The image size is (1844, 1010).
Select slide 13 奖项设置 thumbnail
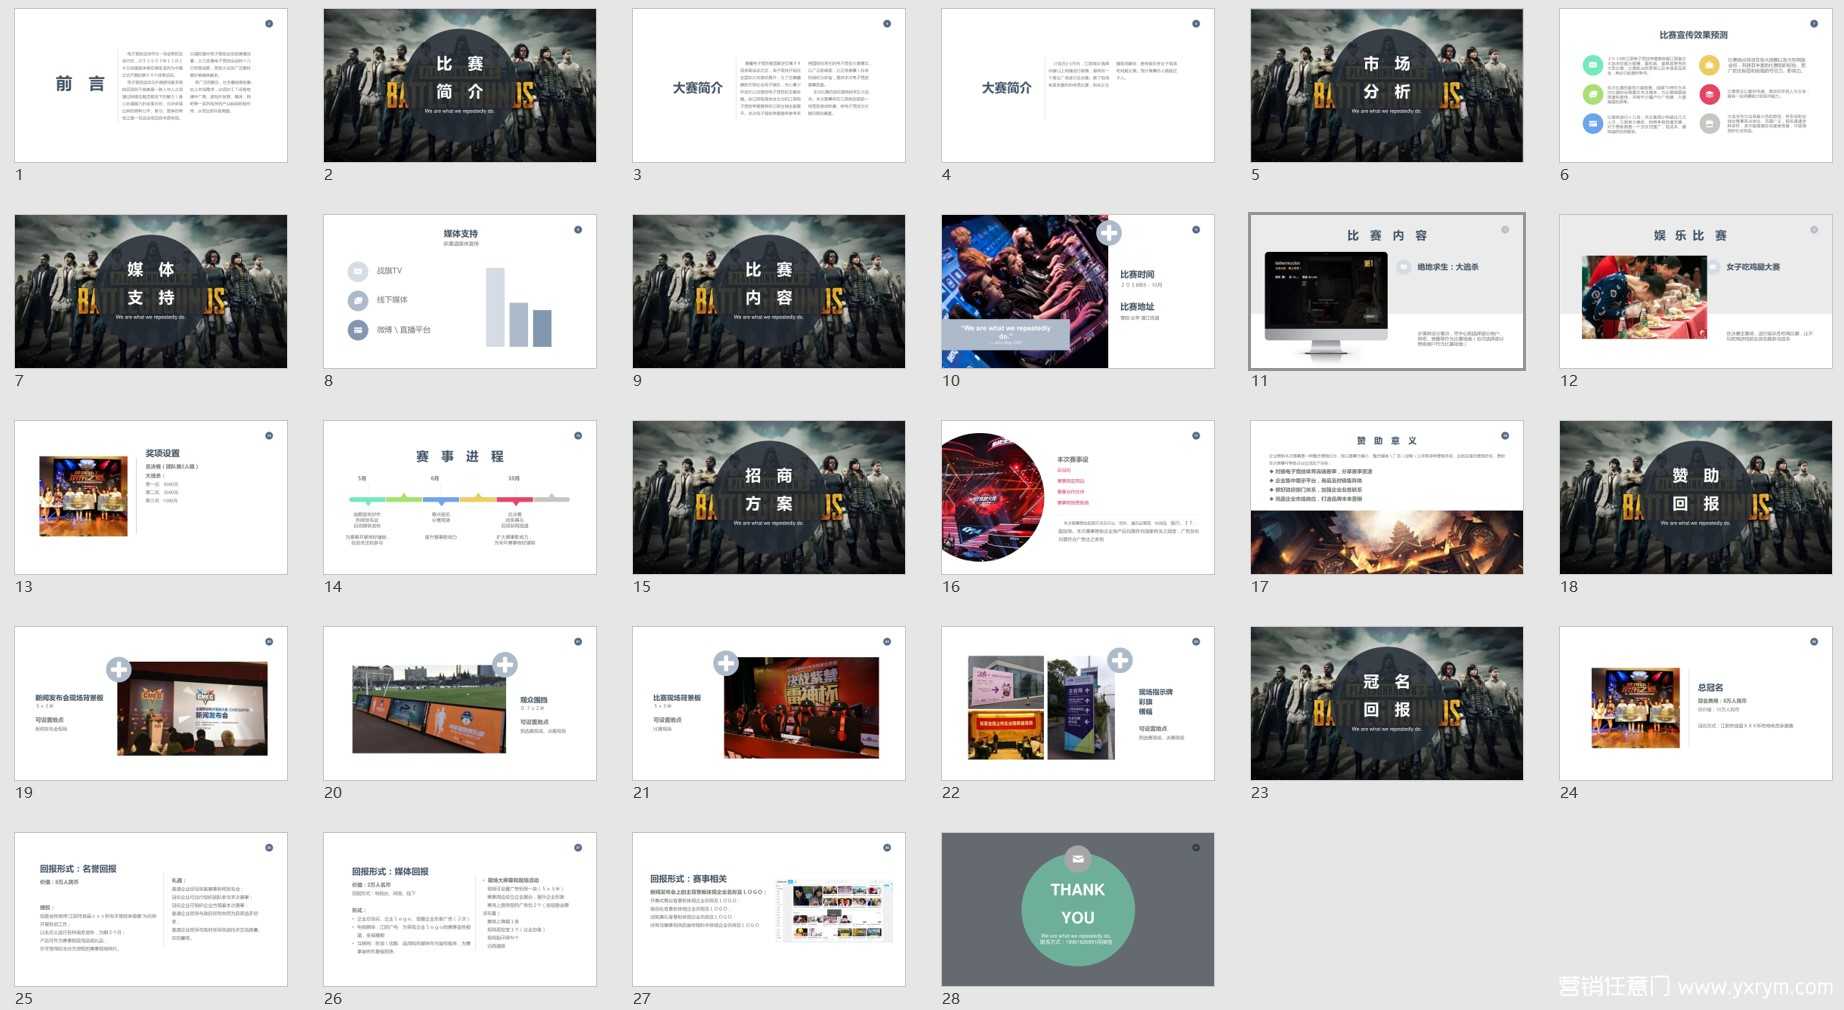(151, 497)
